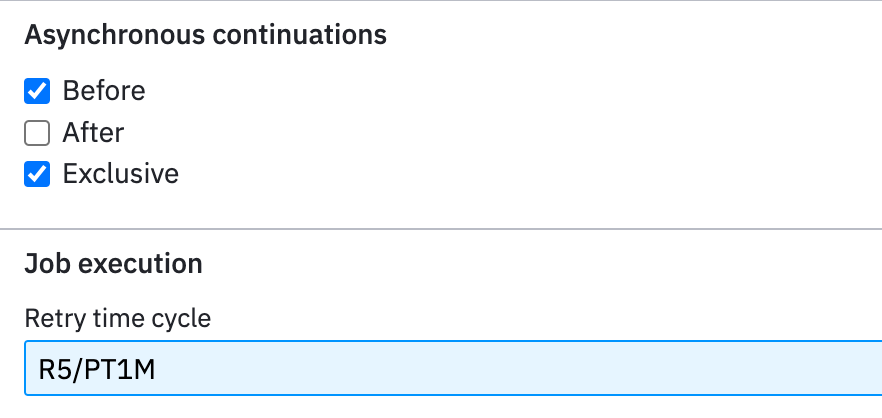
Task: Click the word "cycle" in the field label
Action: [x=181, y=320]
